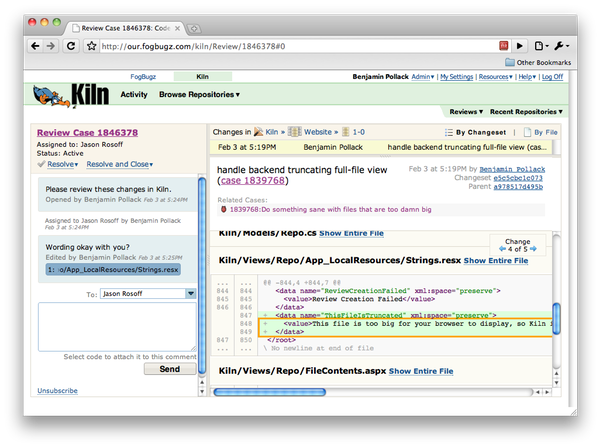Switch to the FogBugz tab

click(143, 77)
